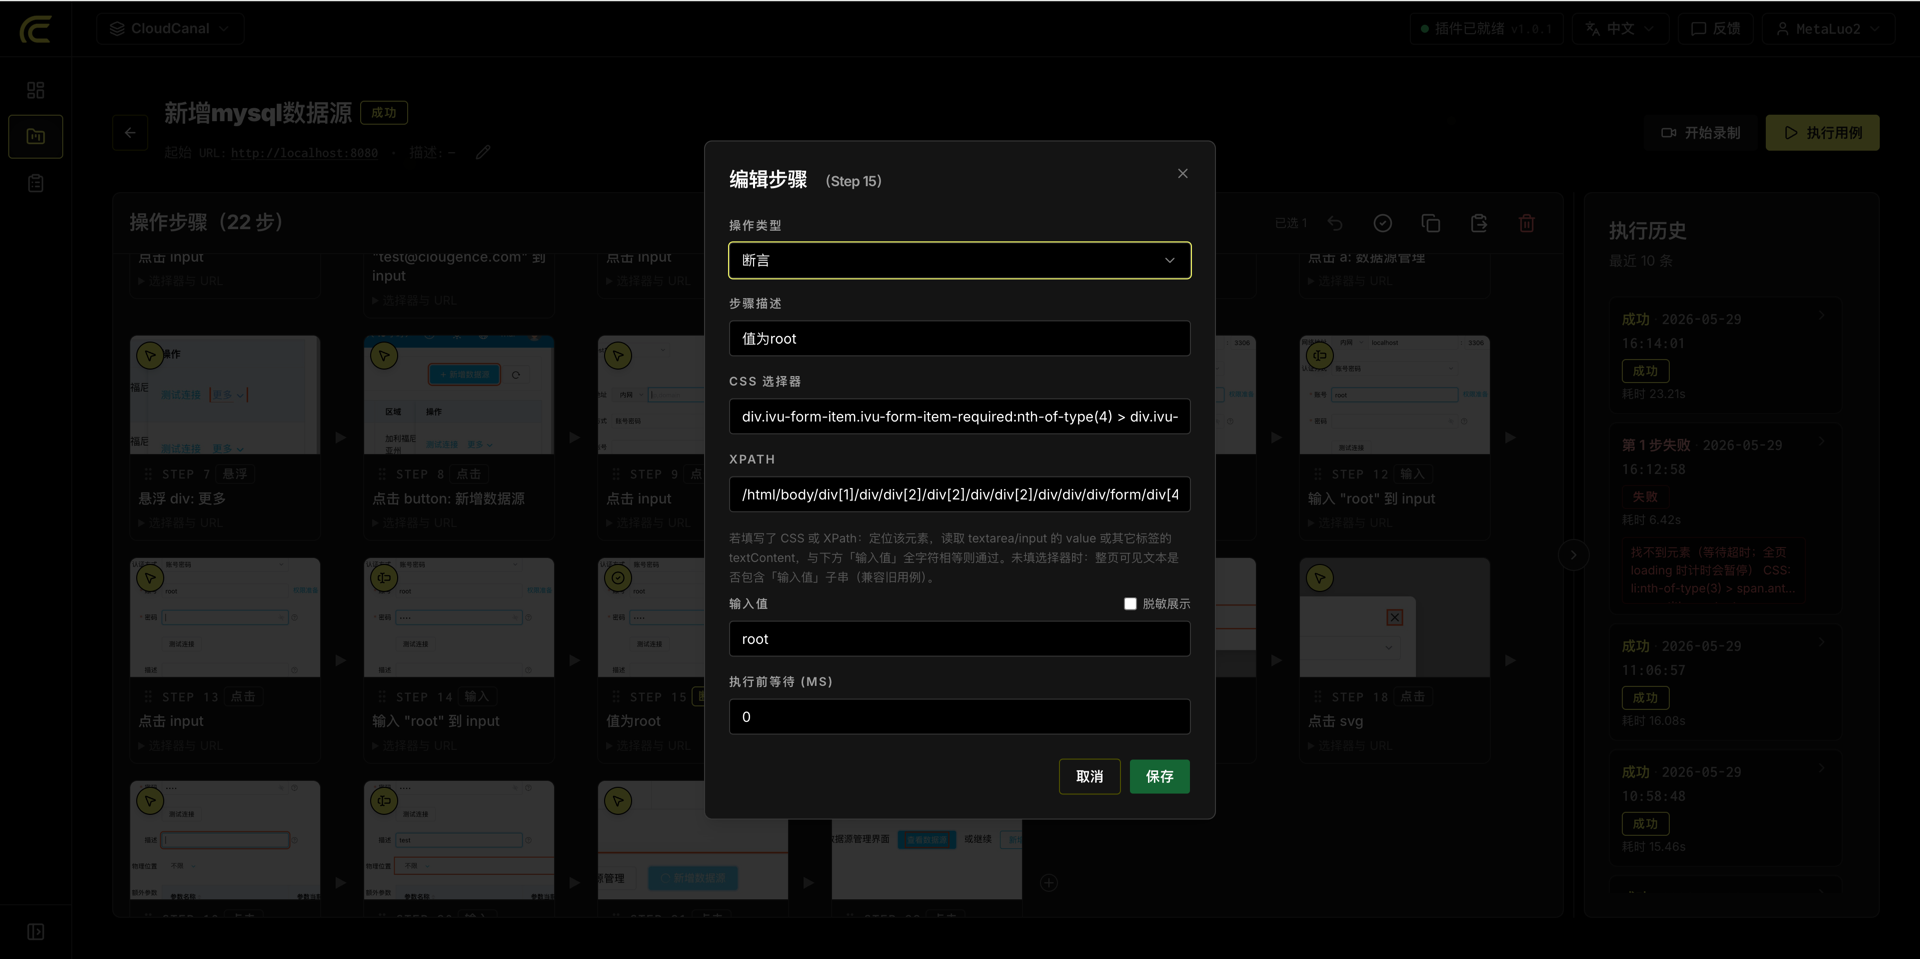Expand 选择器与 URL under Step 13

coord(180,746)
